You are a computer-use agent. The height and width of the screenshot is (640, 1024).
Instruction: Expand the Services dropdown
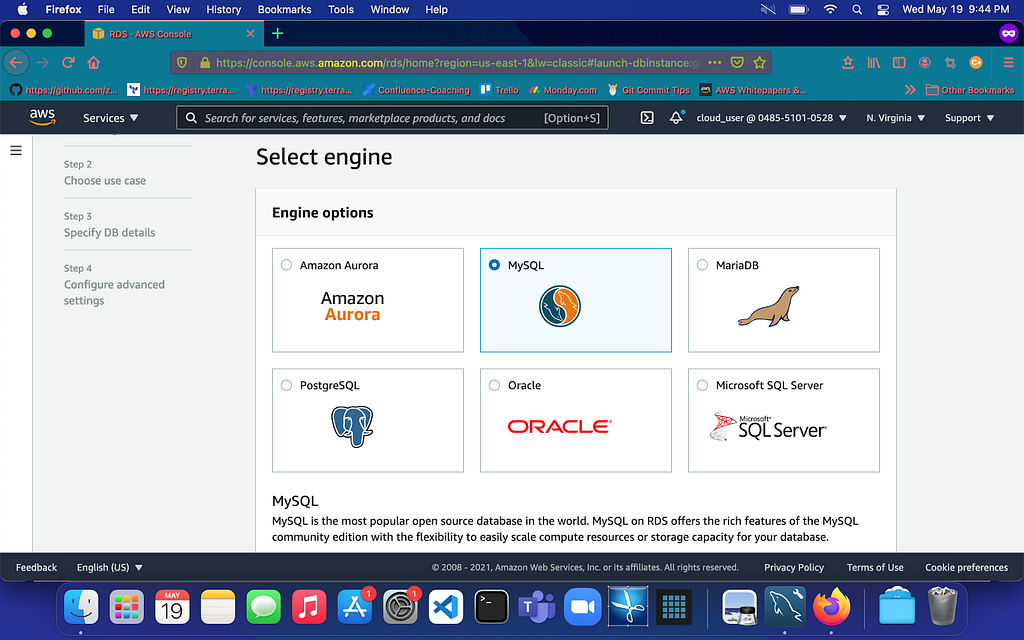tap(110, 118)
